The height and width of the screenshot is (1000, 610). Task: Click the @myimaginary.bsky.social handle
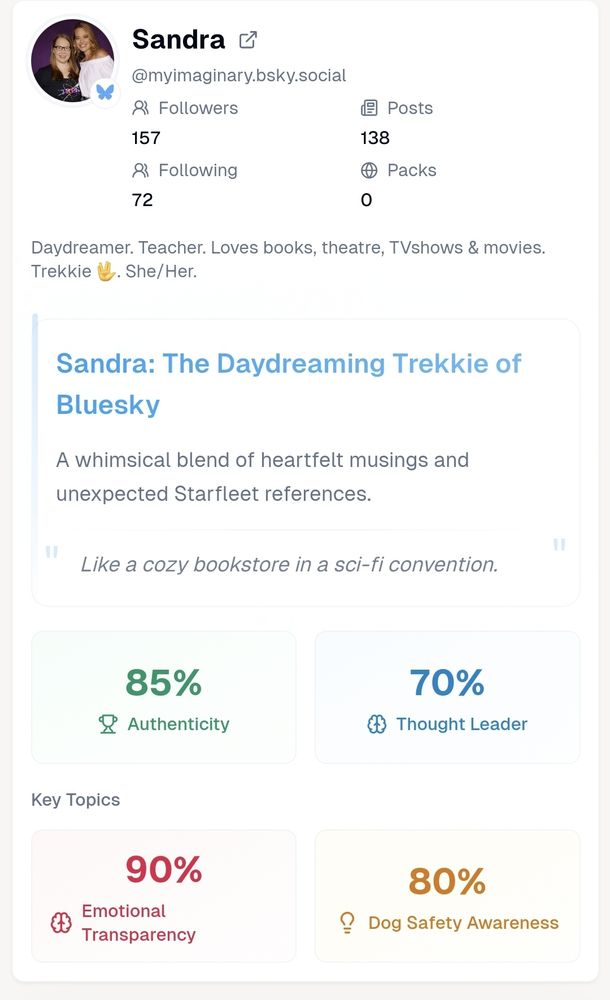tap(239, 75)
